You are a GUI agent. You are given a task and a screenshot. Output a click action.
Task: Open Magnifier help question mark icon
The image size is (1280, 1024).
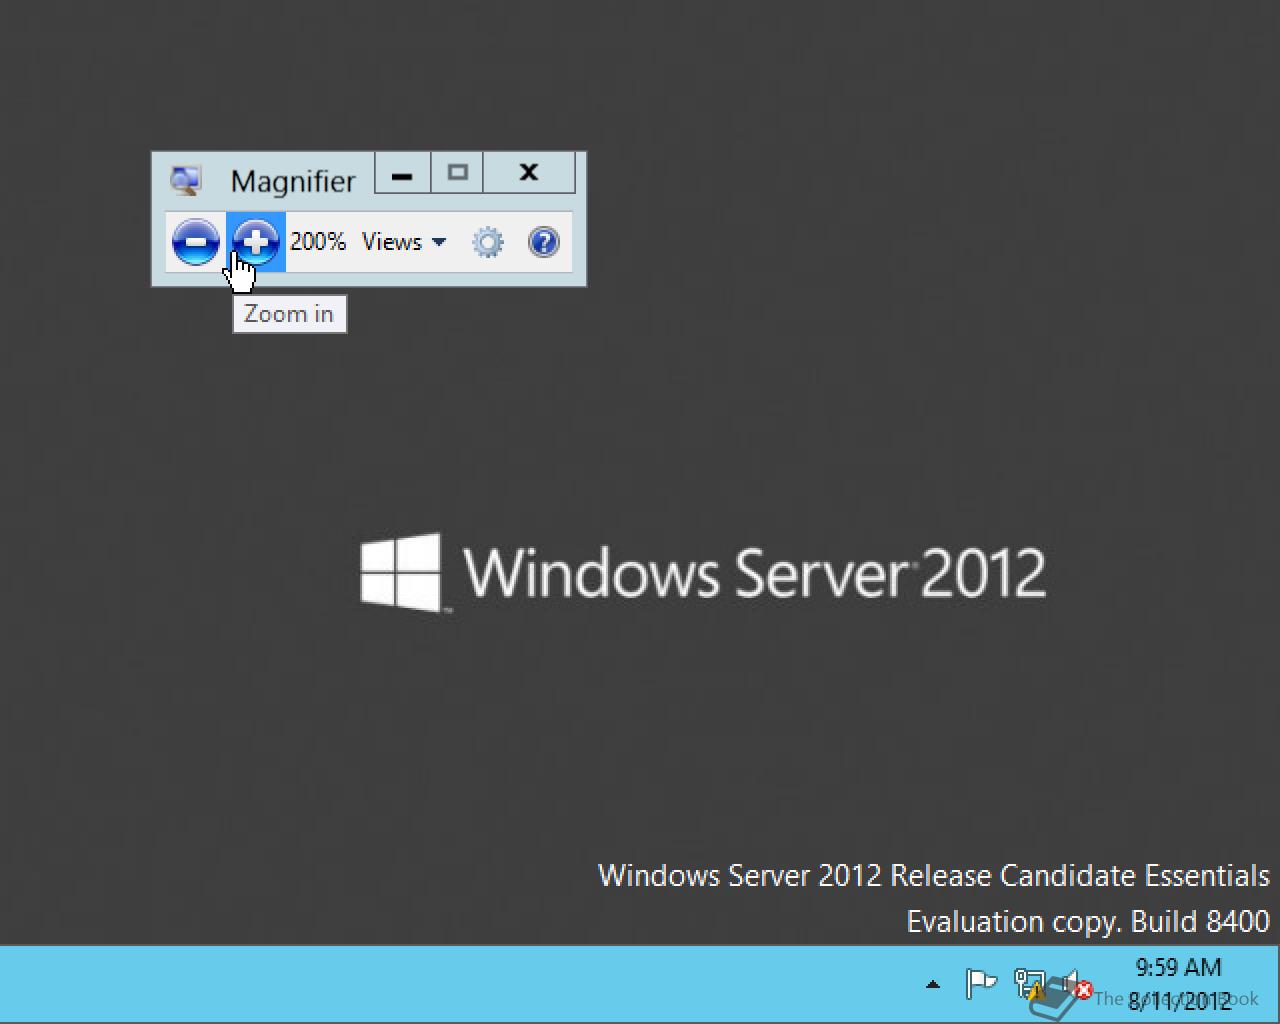point(544,242)
